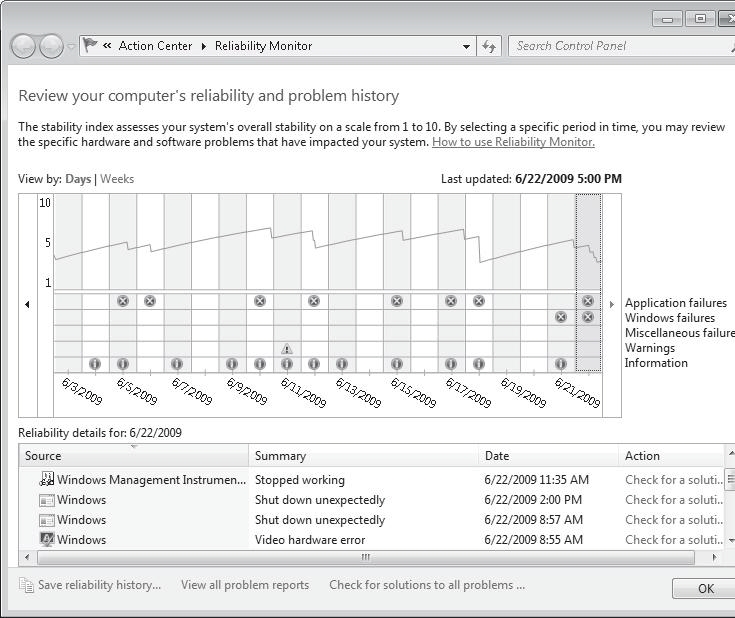Image resolution: width=735 pixels, height=618 pixels.
Task: Select the Windows Management Instrumentation row
Action: (371, 480)
